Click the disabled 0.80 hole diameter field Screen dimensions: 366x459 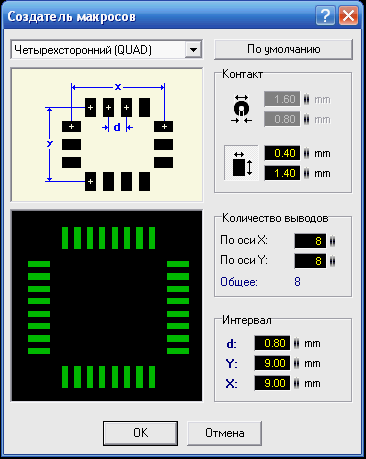point(282,119)
